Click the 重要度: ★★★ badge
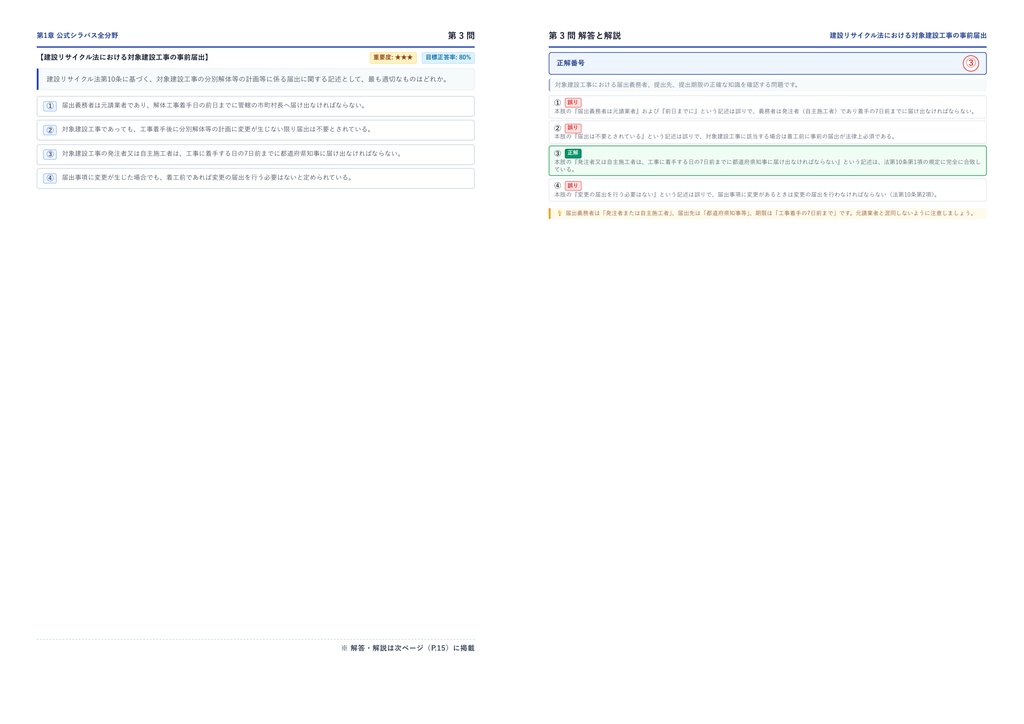 click(393, 57)
